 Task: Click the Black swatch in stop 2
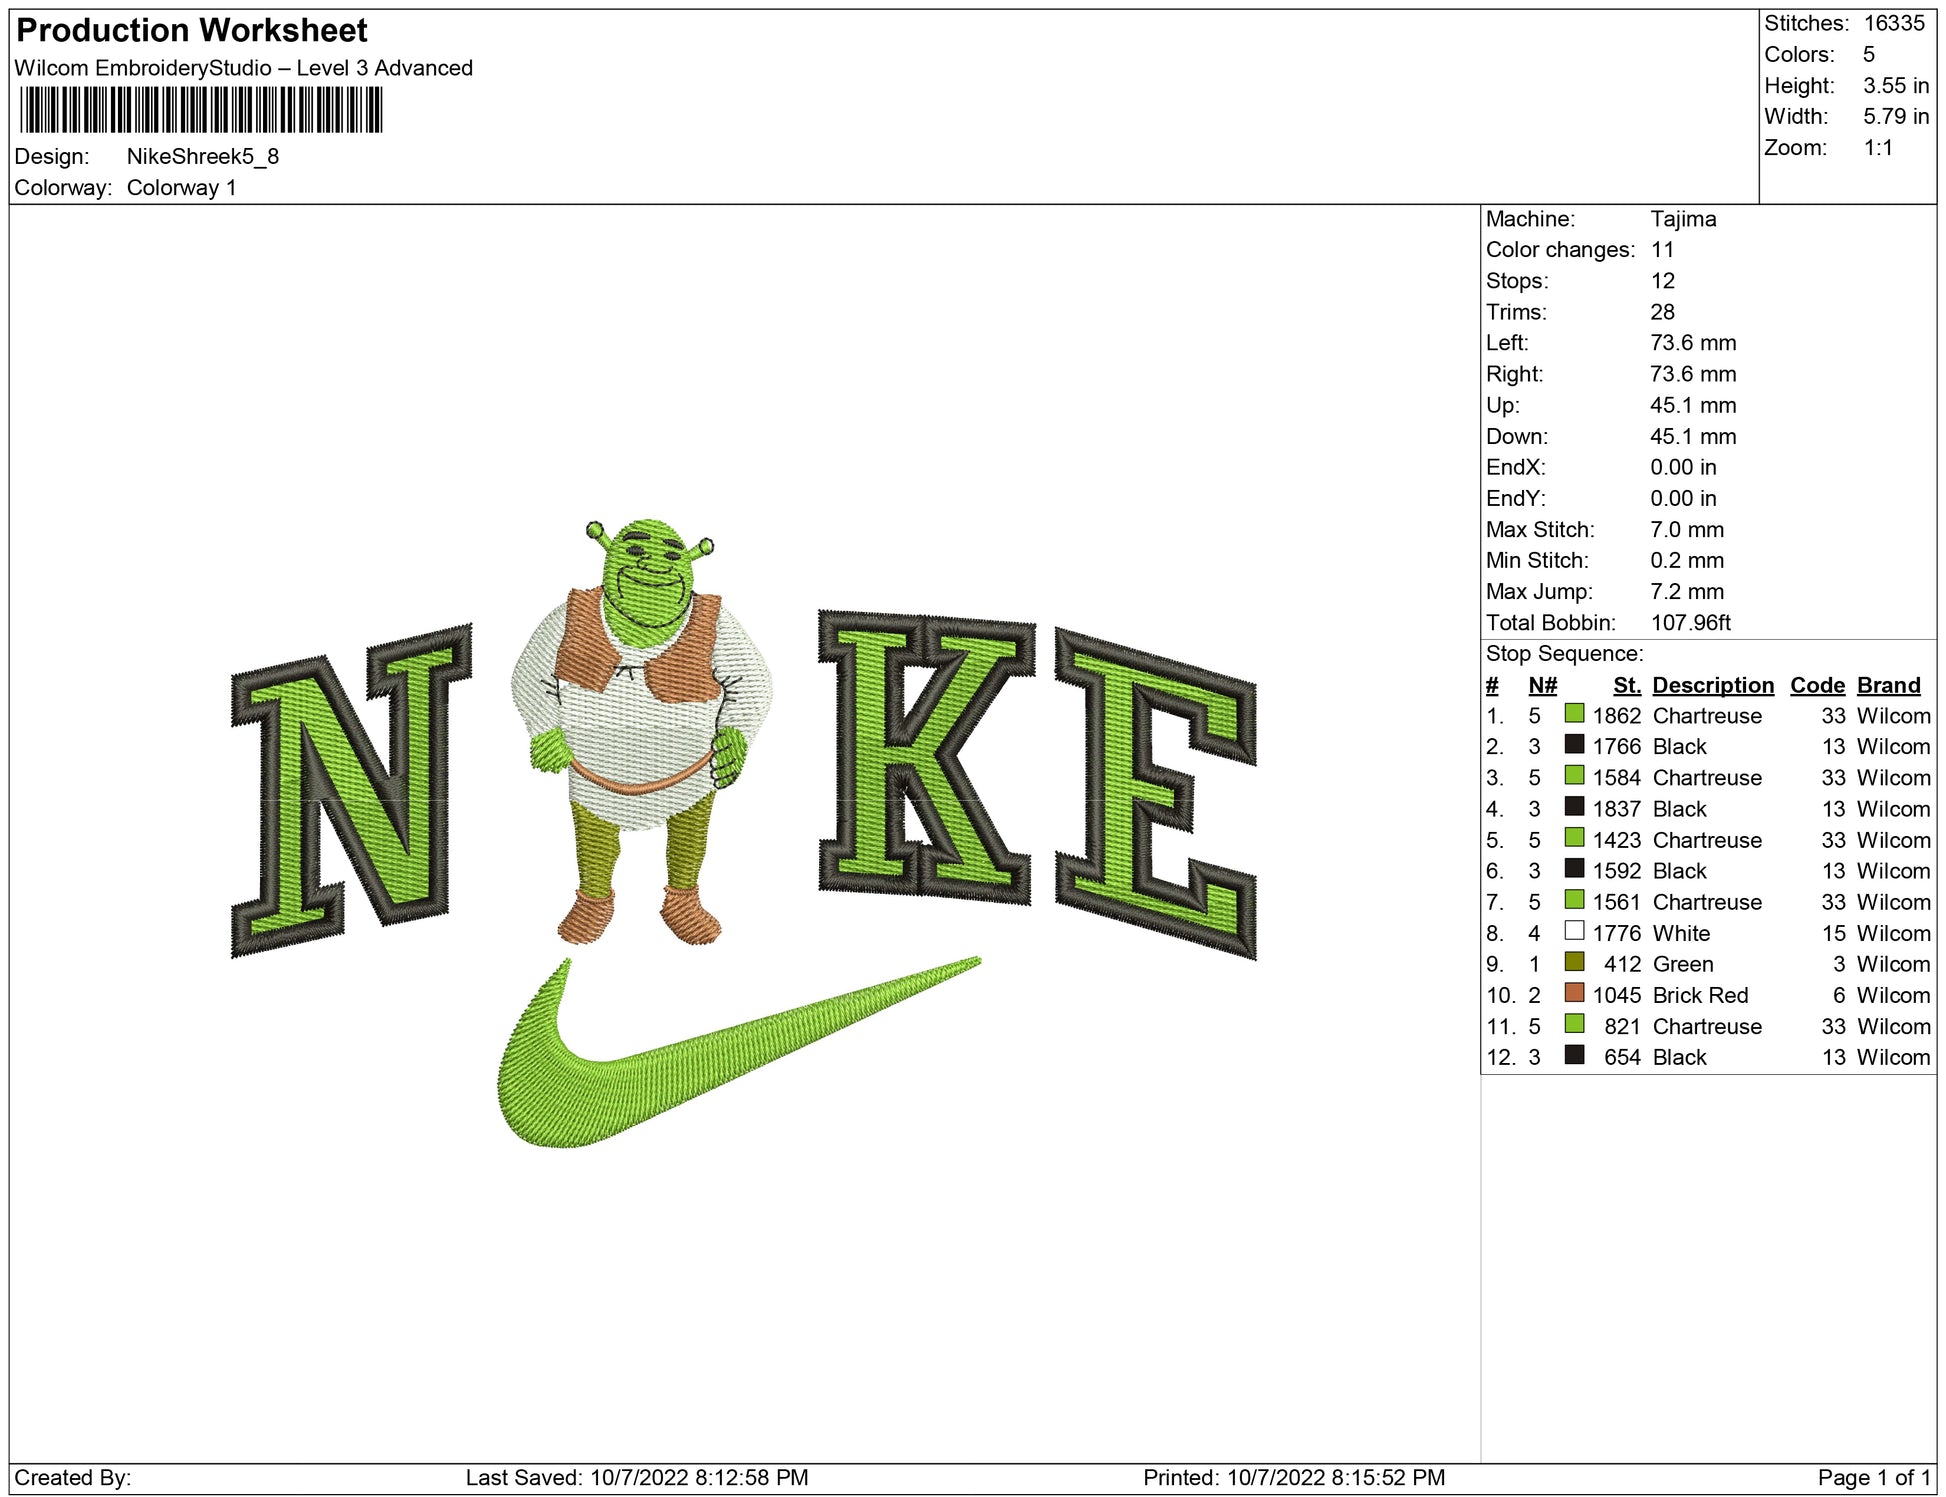tap(1574, 745)
